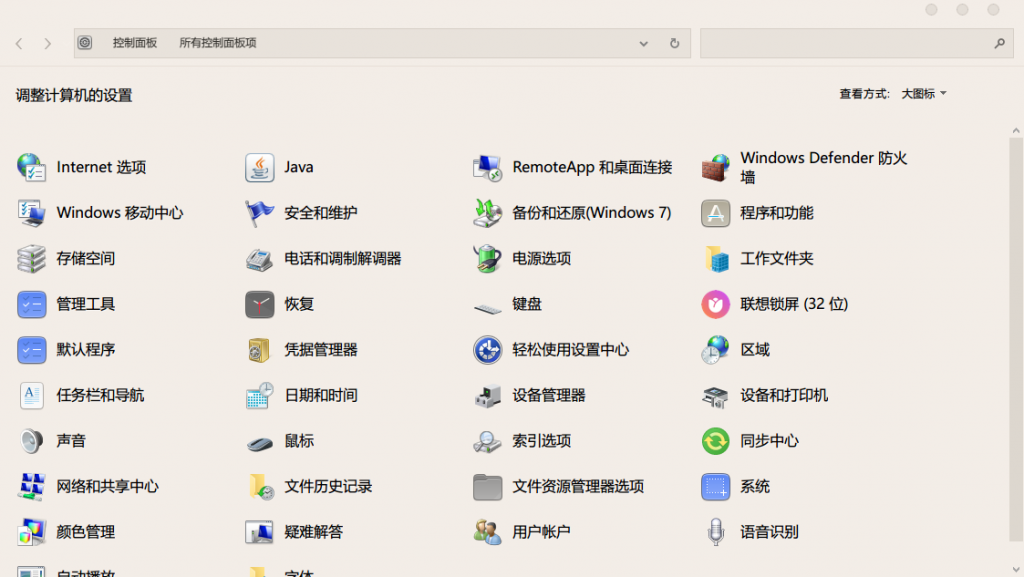
Task: Go back with the left arrow
Action: [19, 44]
